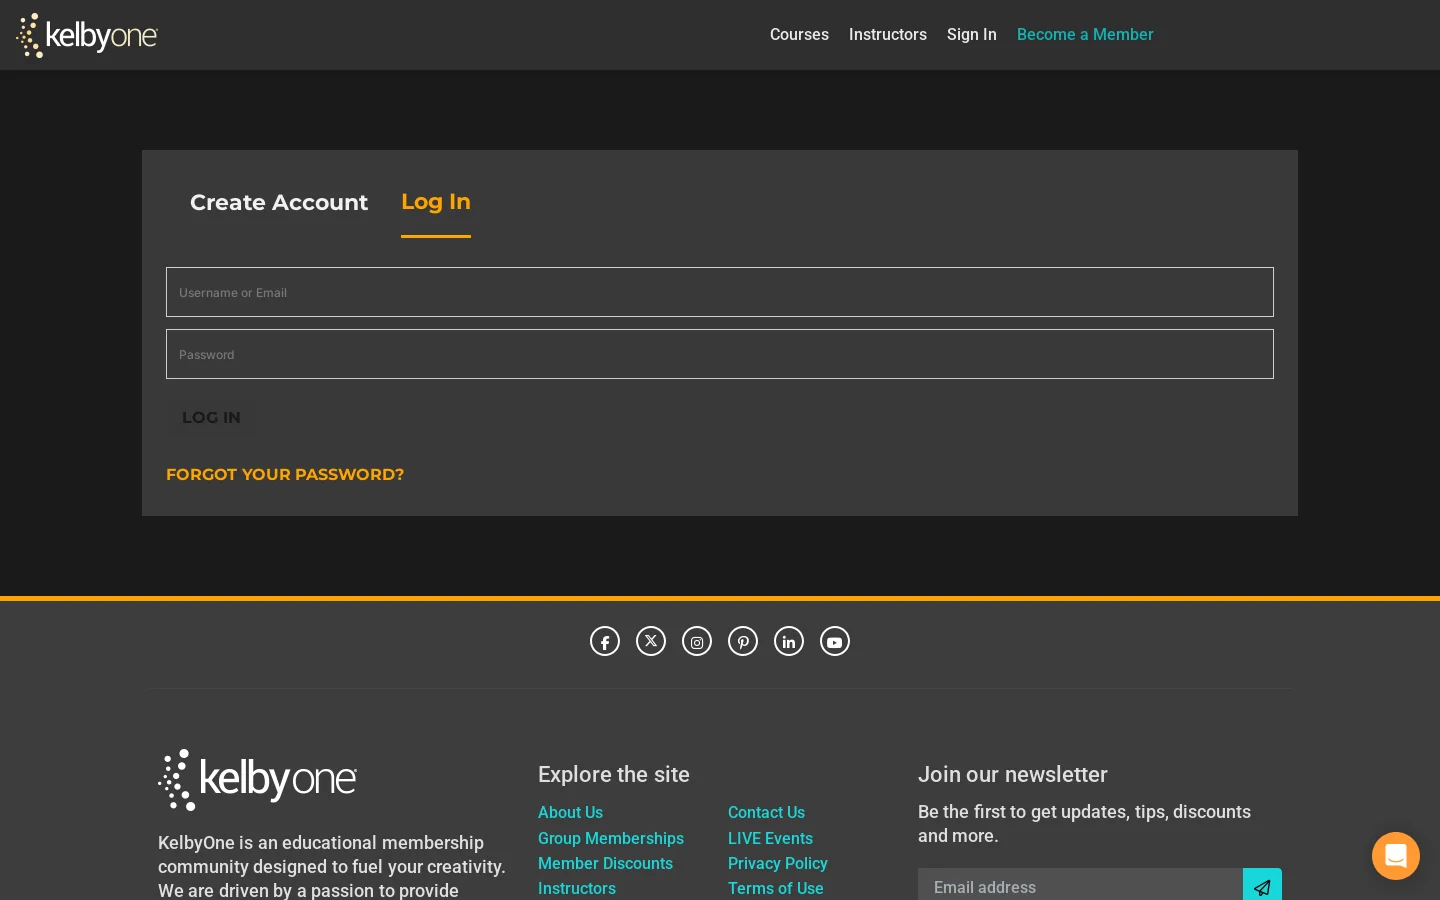Click Become a Member in header

1085,34
